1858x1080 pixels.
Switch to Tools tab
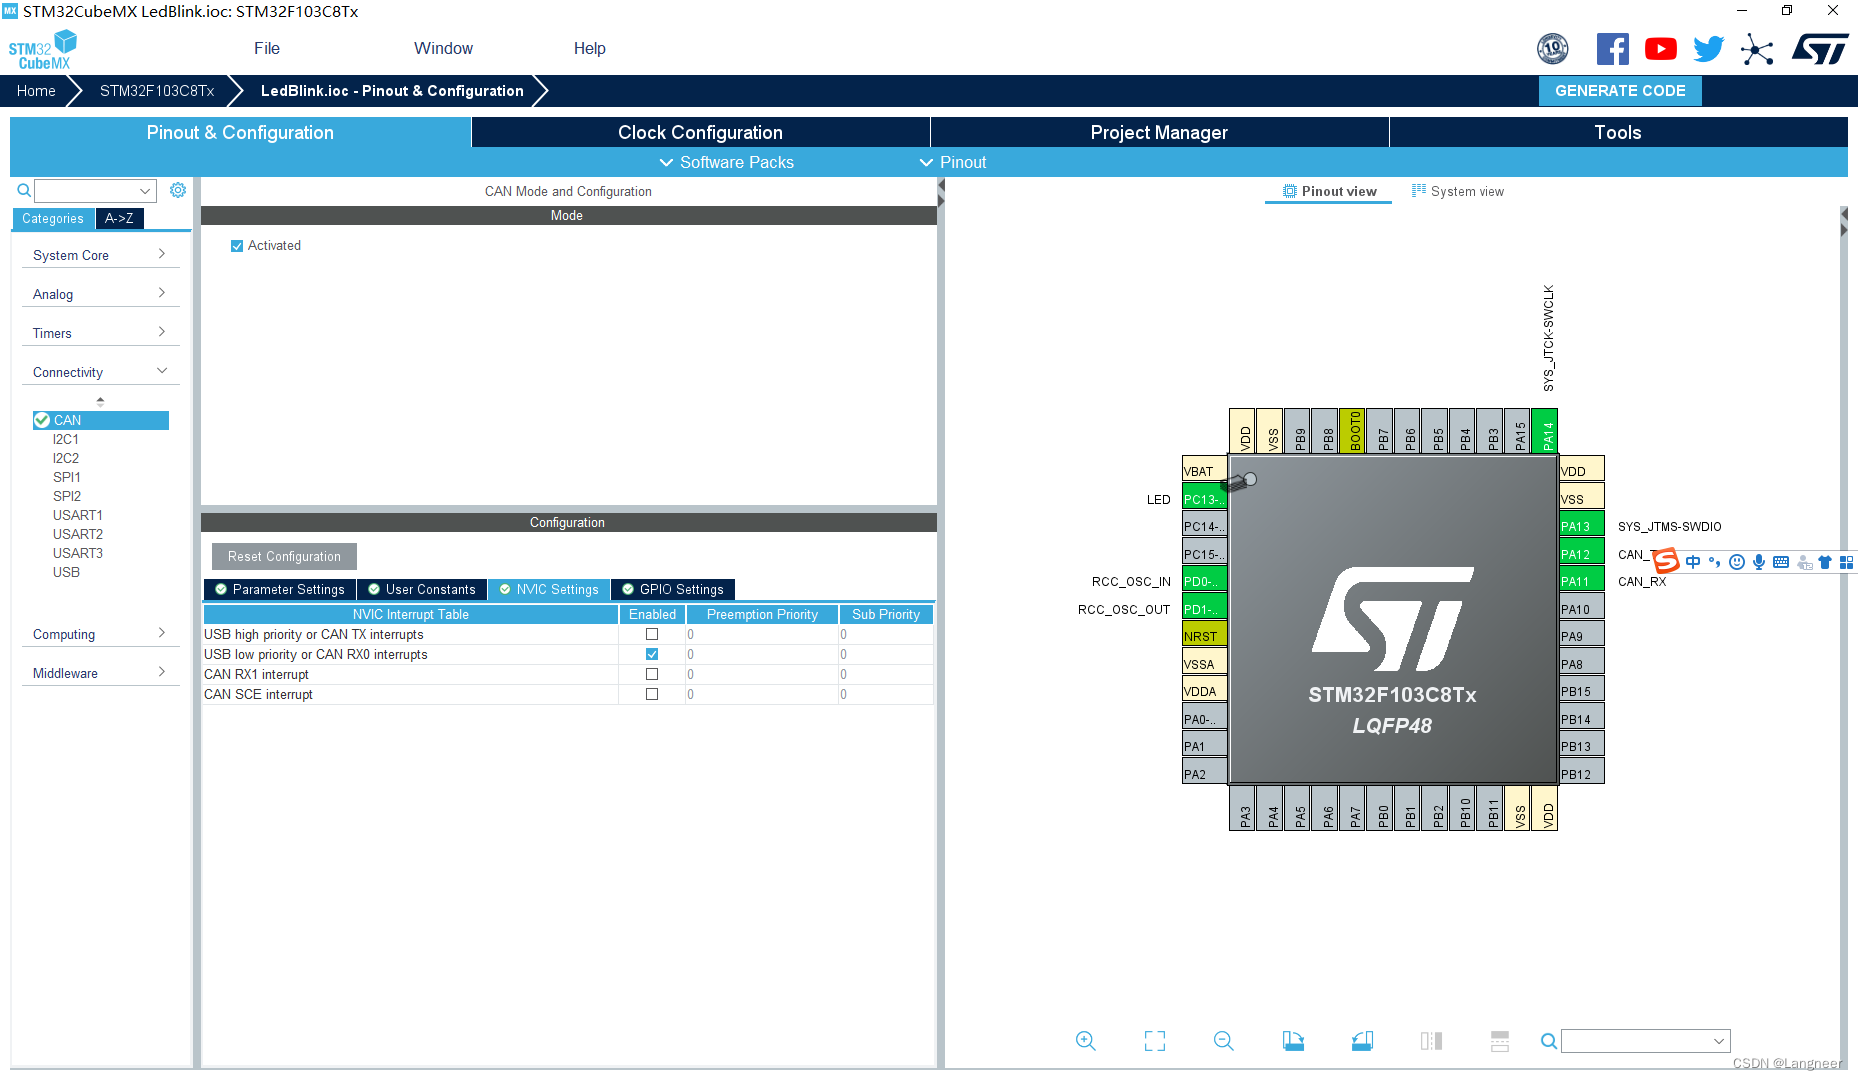tap(1618, 132)
